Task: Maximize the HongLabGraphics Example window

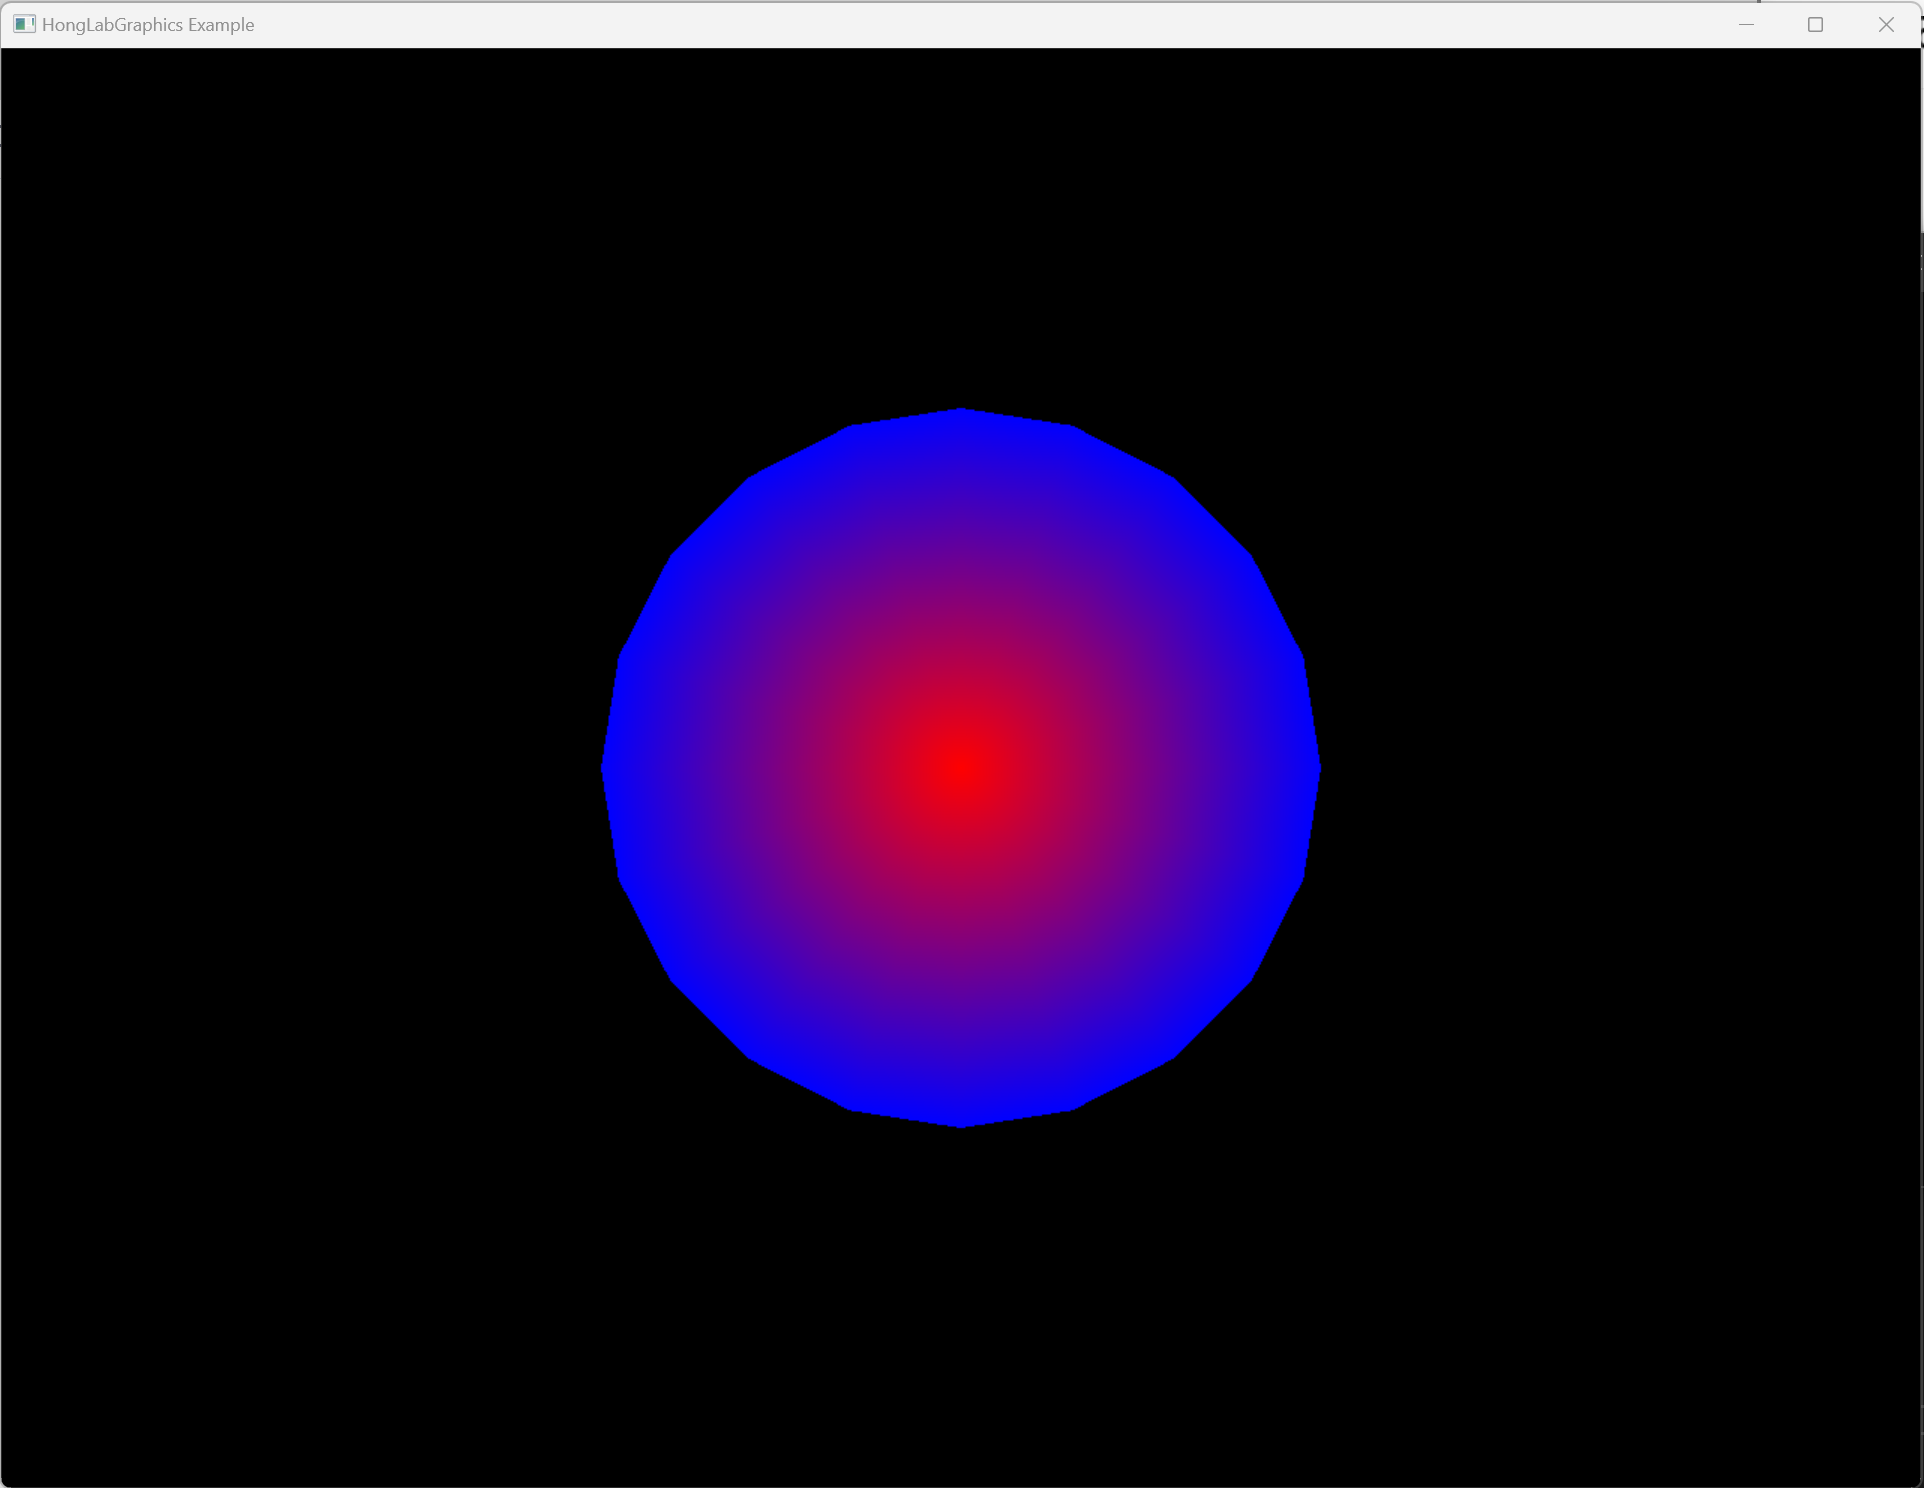Action: tap(1815, 24)
